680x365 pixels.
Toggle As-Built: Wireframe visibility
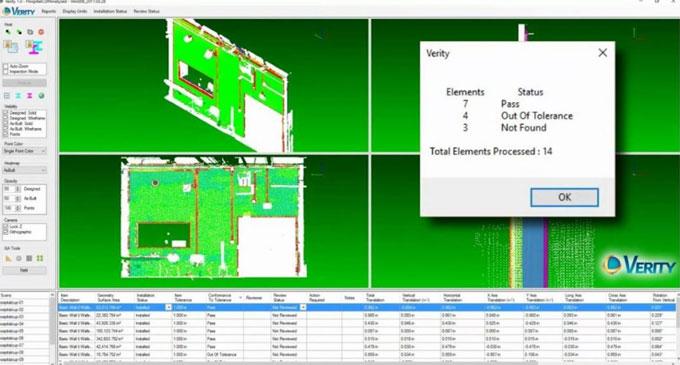(6, 129)
